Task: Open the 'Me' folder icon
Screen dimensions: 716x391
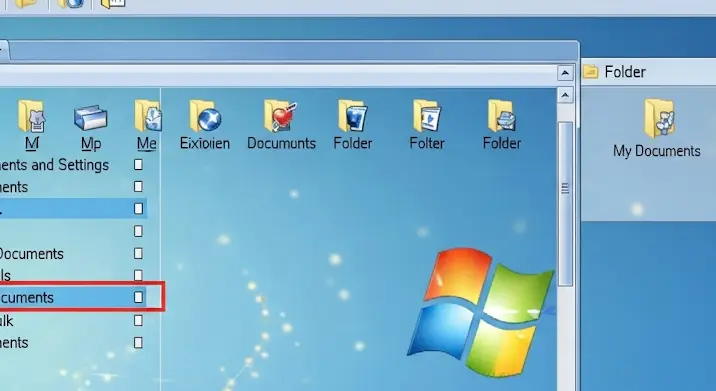Action: pos(147,116)
